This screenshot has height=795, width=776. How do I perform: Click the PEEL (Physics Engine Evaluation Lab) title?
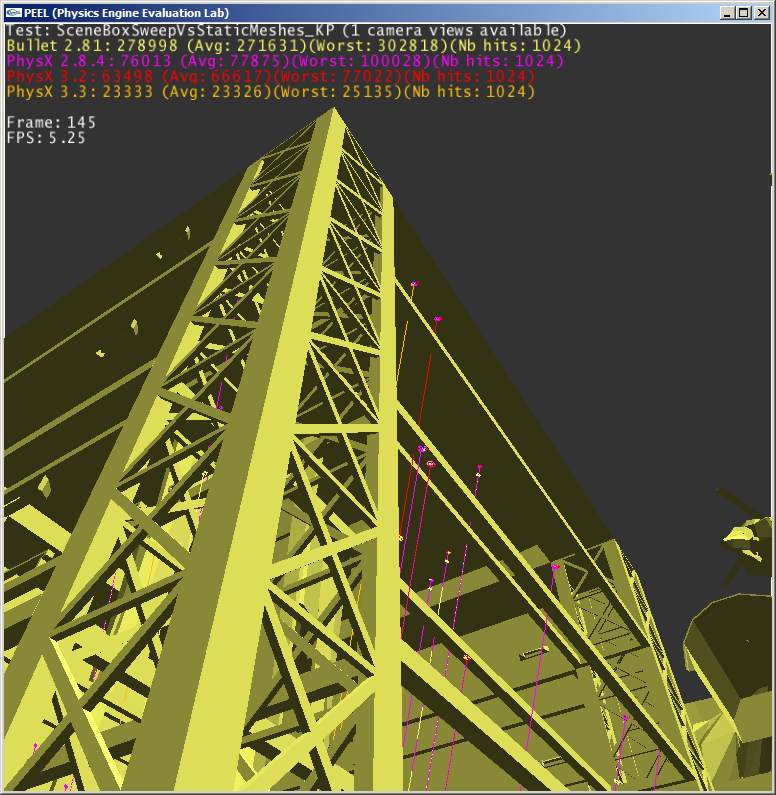[127, 13]
